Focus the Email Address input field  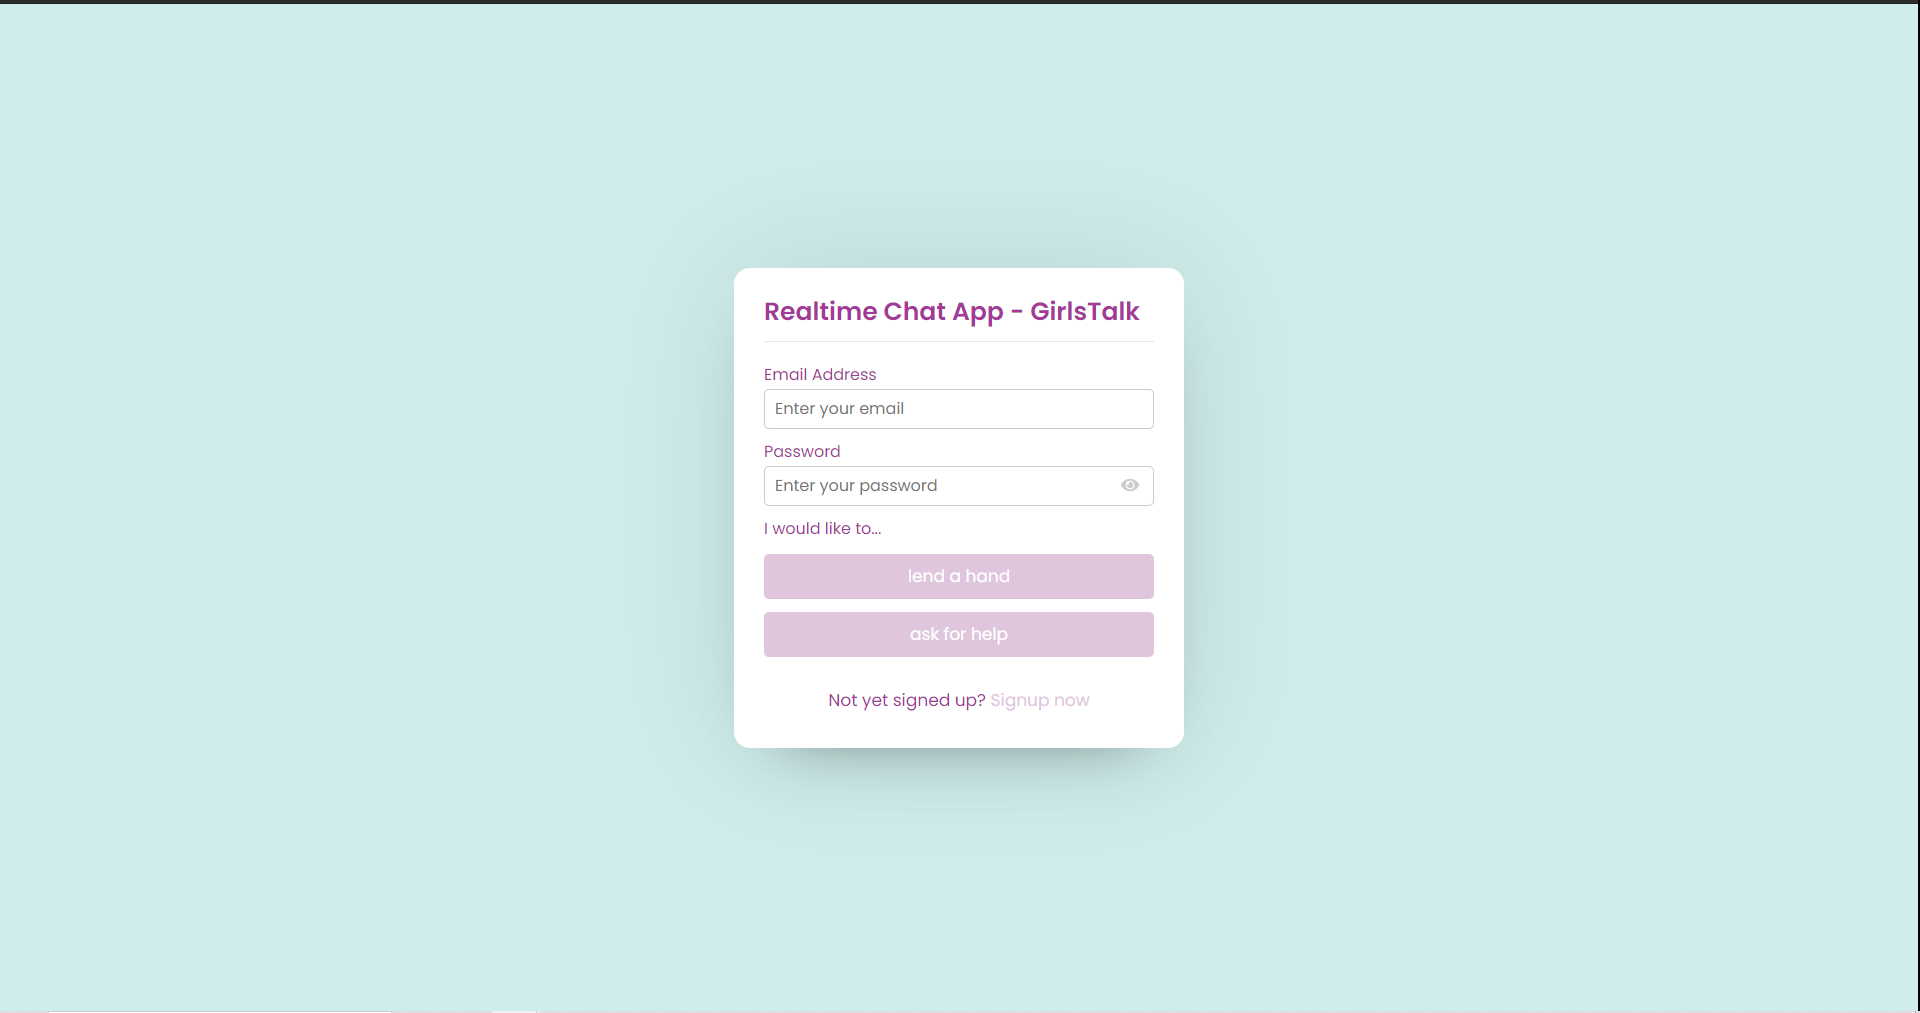[958, 409]
